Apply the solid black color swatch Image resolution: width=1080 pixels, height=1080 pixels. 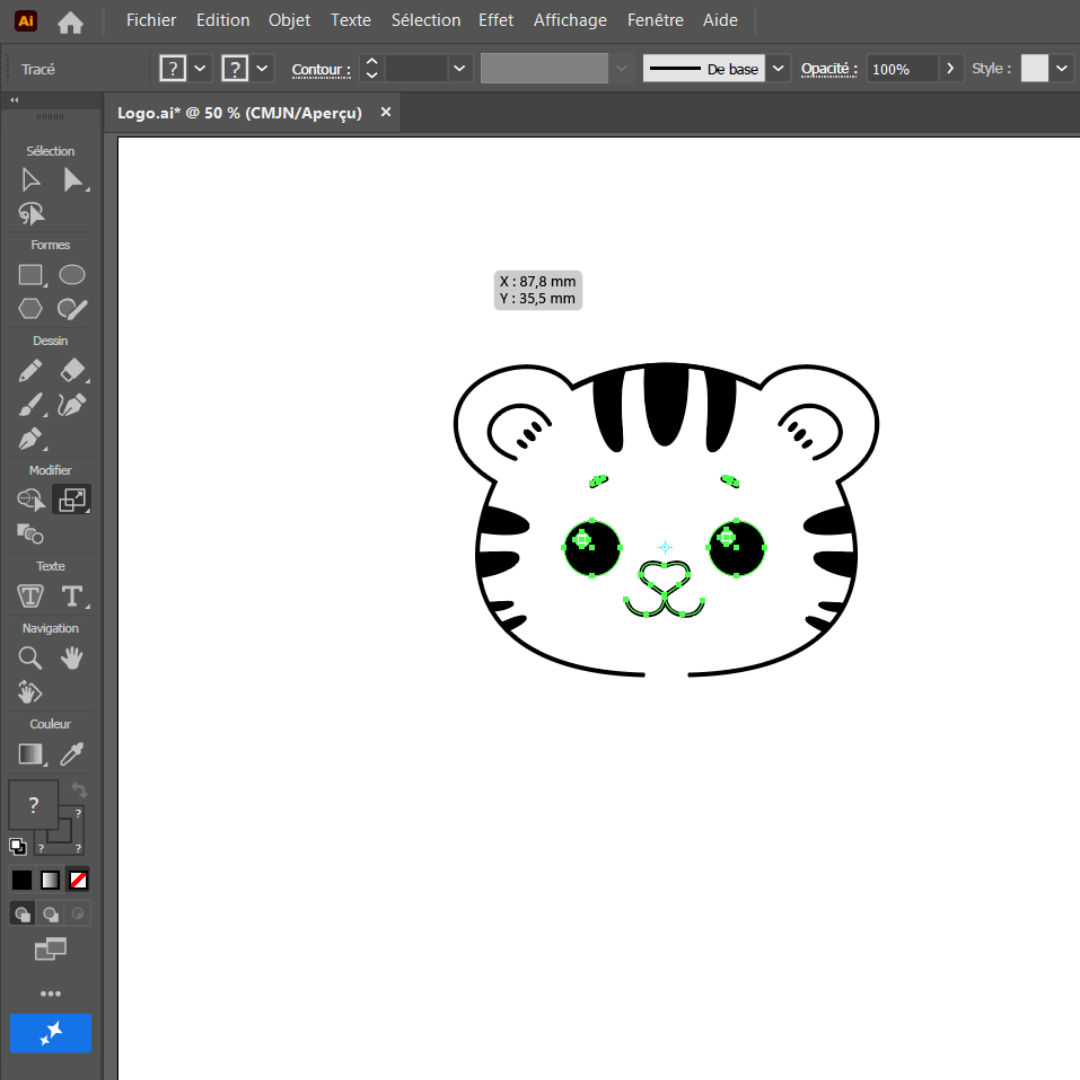pyautogui.click(x=22, y=880)
